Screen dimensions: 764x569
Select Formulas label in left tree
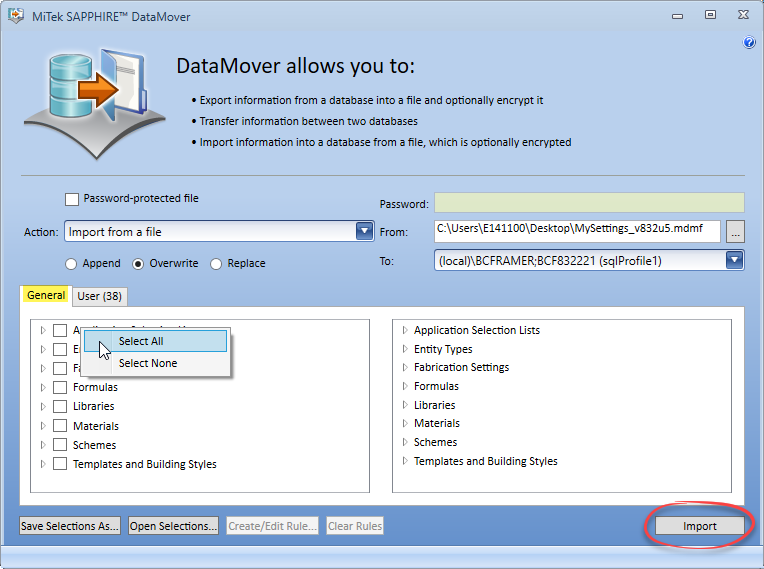coord(96,387)
